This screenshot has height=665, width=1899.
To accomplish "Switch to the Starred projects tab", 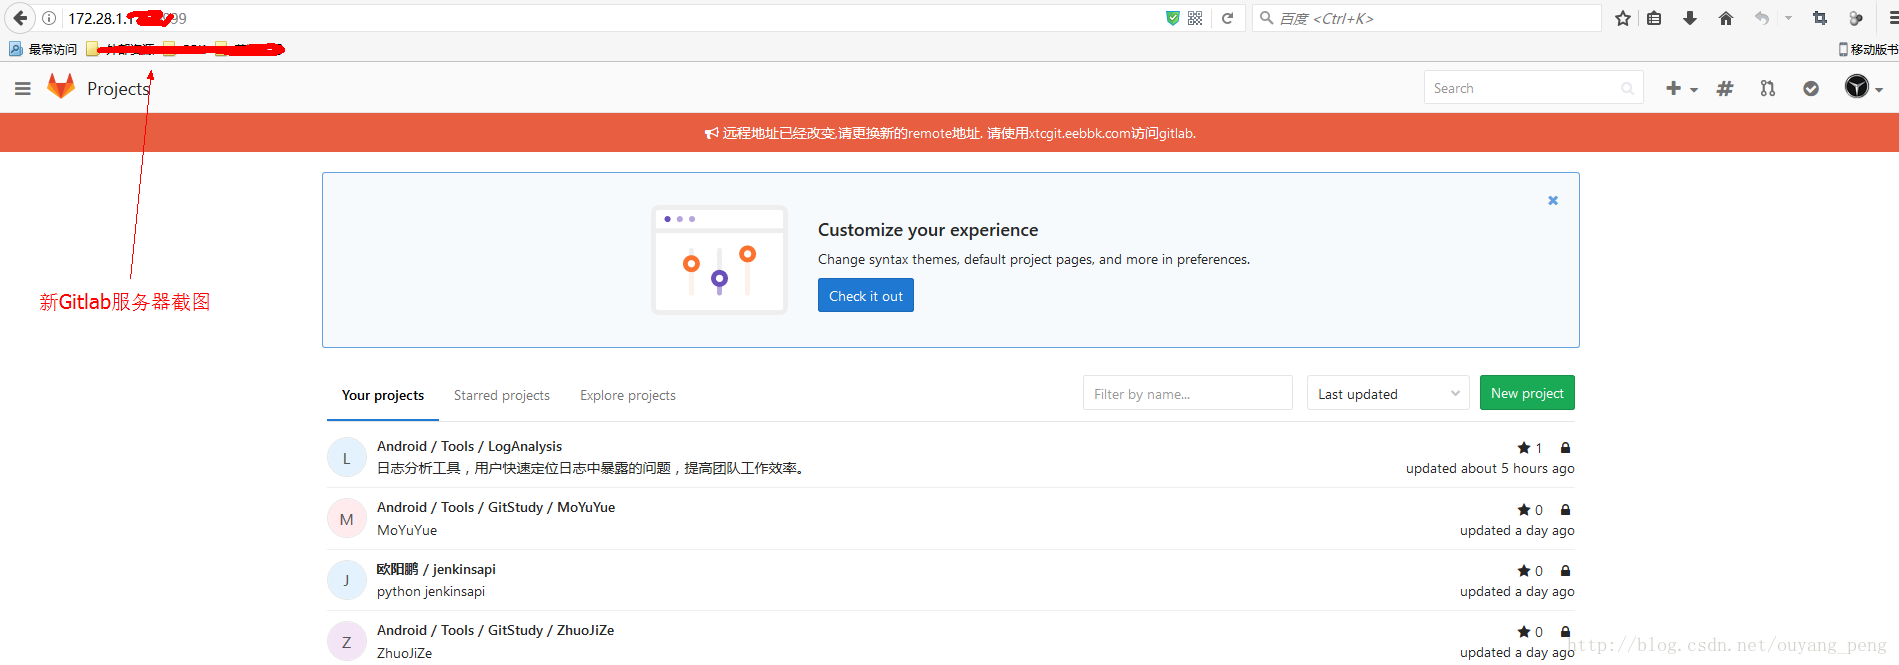I will 501,395.
